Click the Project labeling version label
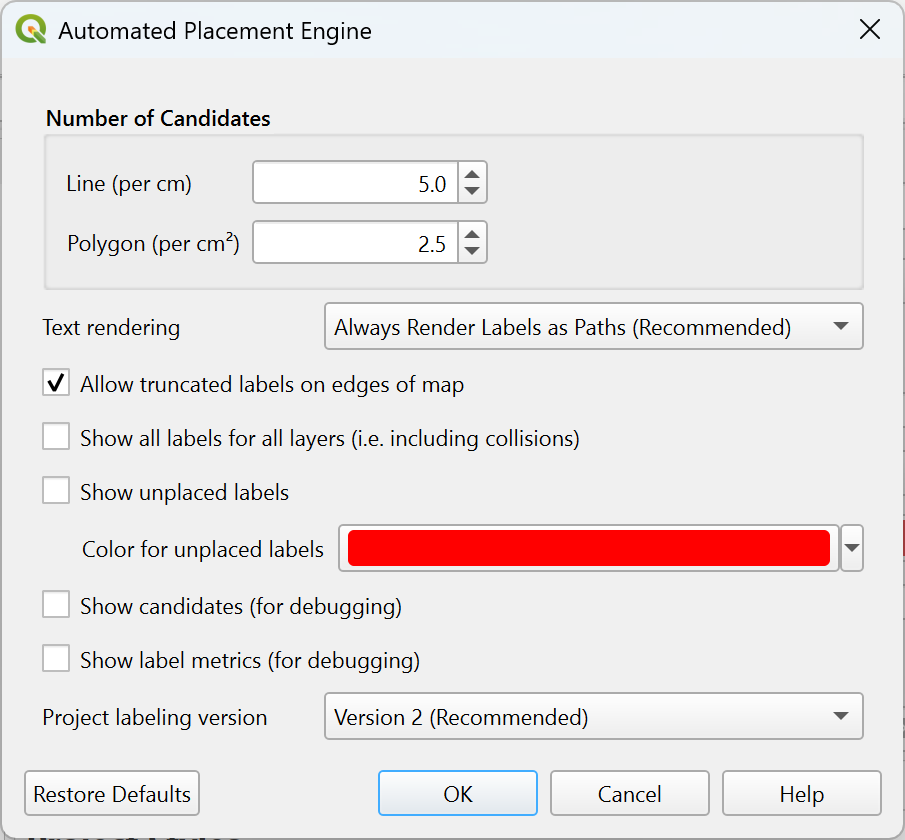Viewport: 905px width, 840px height. click(155, 718)
